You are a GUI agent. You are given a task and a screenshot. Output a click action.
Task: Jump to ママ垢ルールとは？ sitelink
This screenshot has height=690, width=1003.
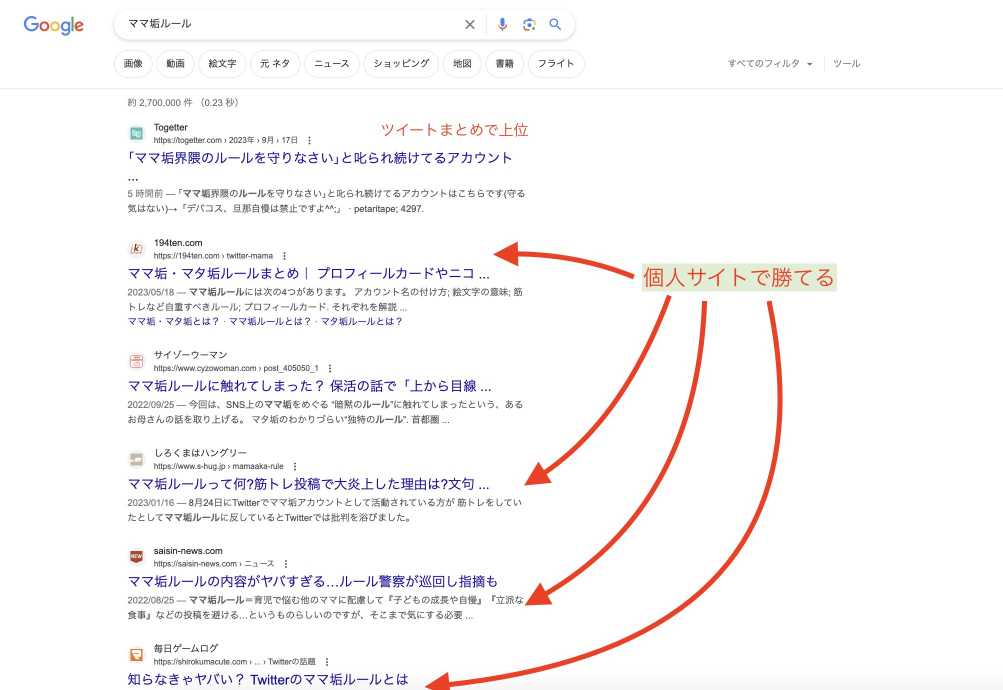coord(270,322)
